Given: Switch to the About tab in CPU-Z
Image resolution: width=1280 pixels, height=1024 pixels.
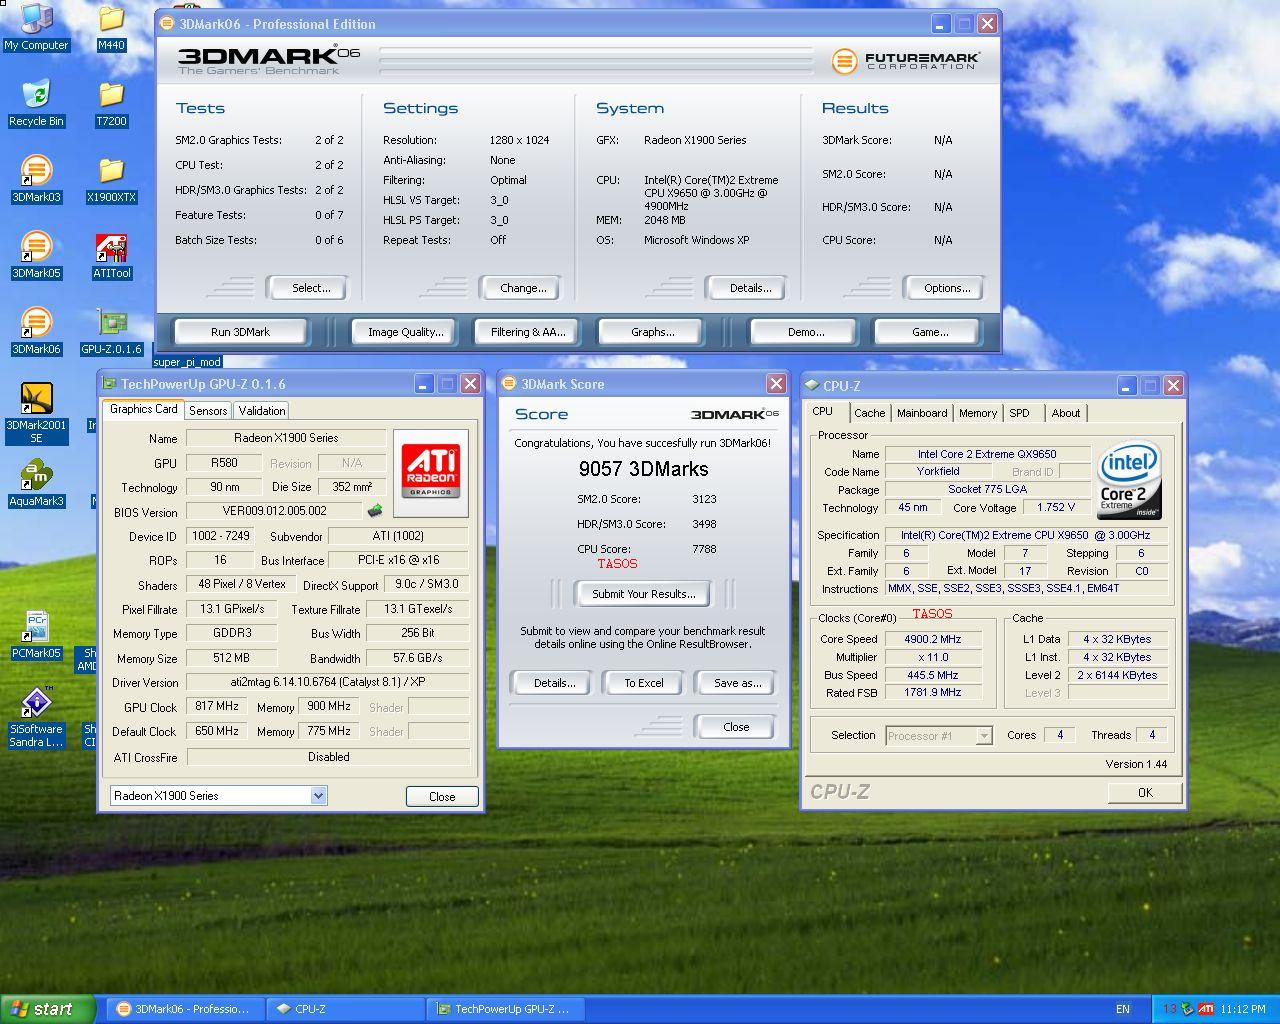Looking at the screenshot, I should pyautogui.click(x=1066, y=413).
